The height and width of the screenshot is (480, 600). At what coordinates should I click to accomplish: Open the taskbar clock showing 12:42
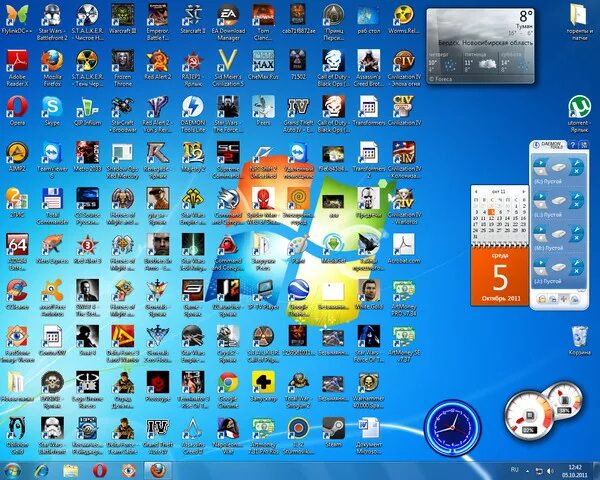click(x=575, y=471)
